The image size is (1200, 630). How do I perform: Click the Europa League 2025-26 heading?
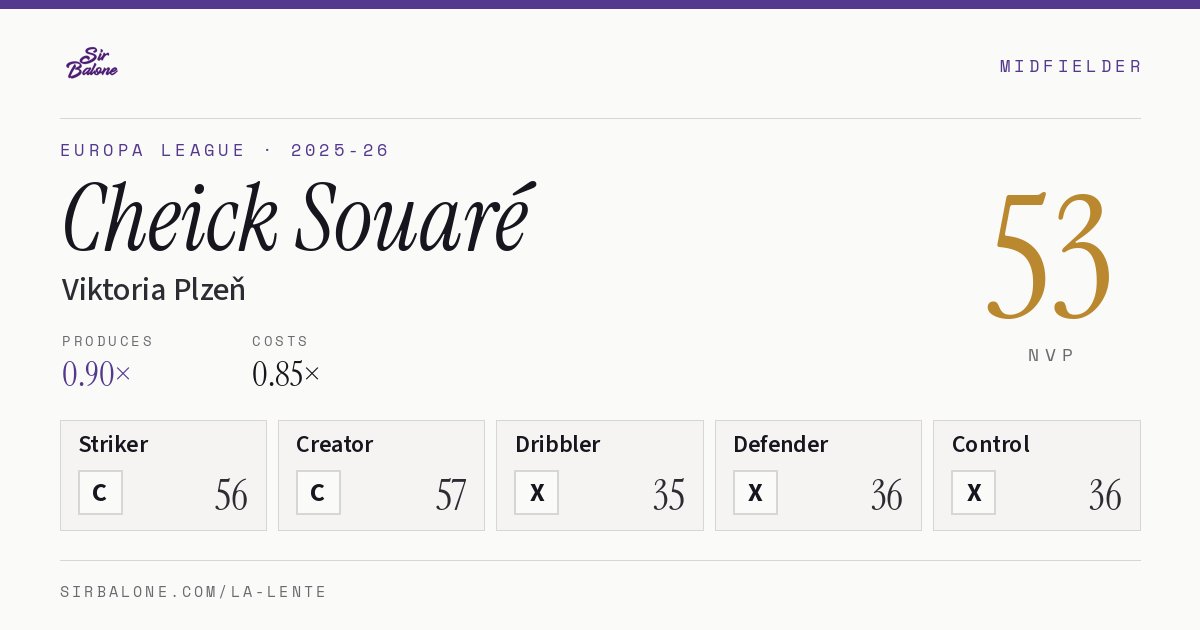click(x=225, y=150)
